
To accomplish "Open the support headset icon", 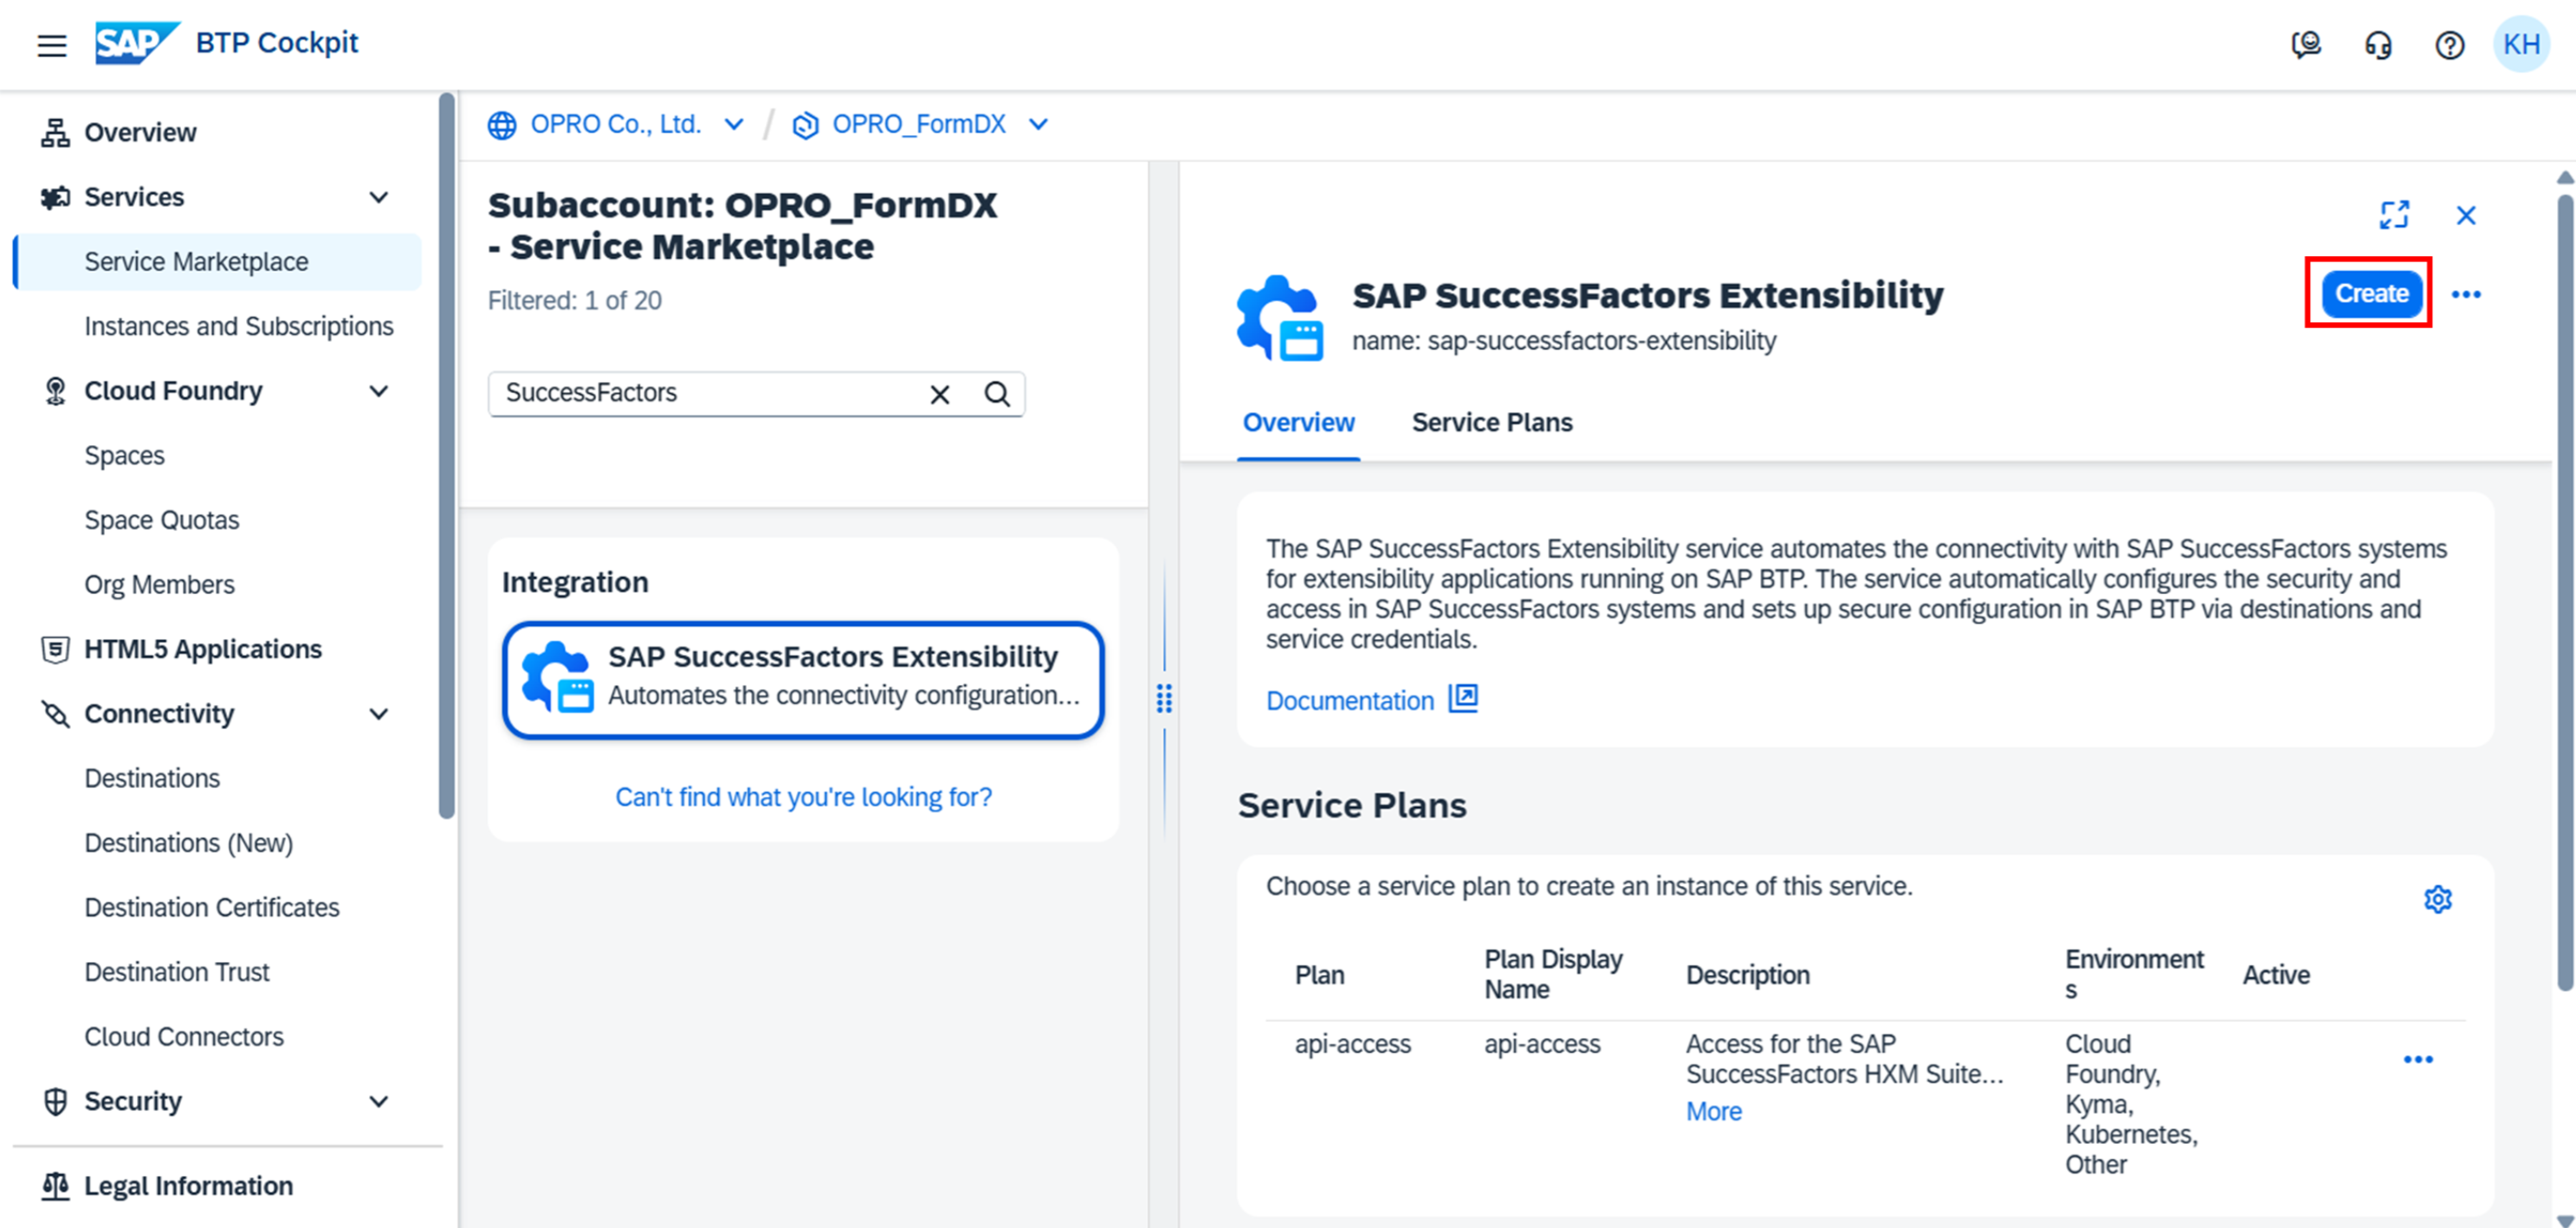I will click(2378, 45).
